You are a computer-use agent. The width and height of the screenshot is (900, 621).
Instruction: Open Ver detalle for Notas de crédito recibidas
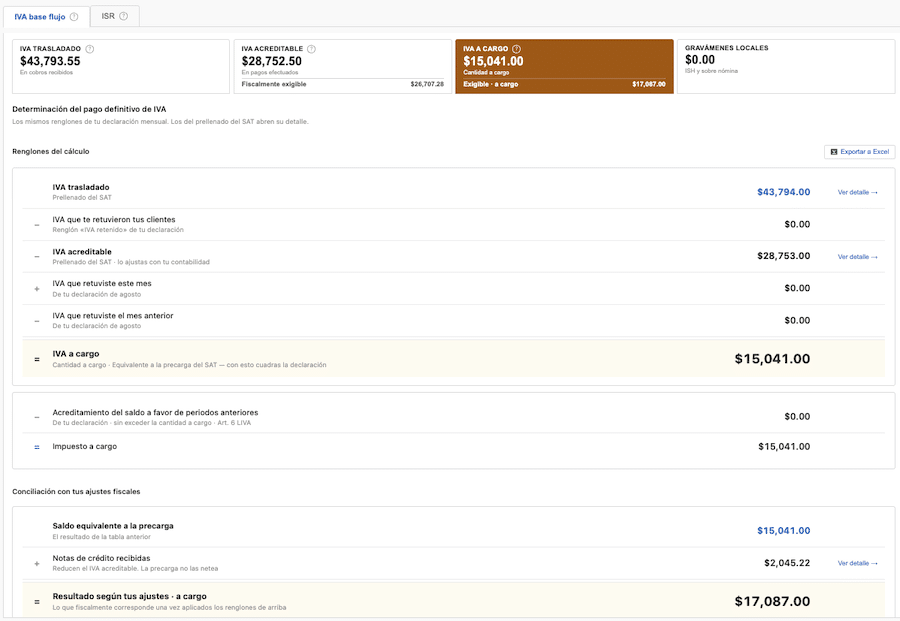point(858,563)
